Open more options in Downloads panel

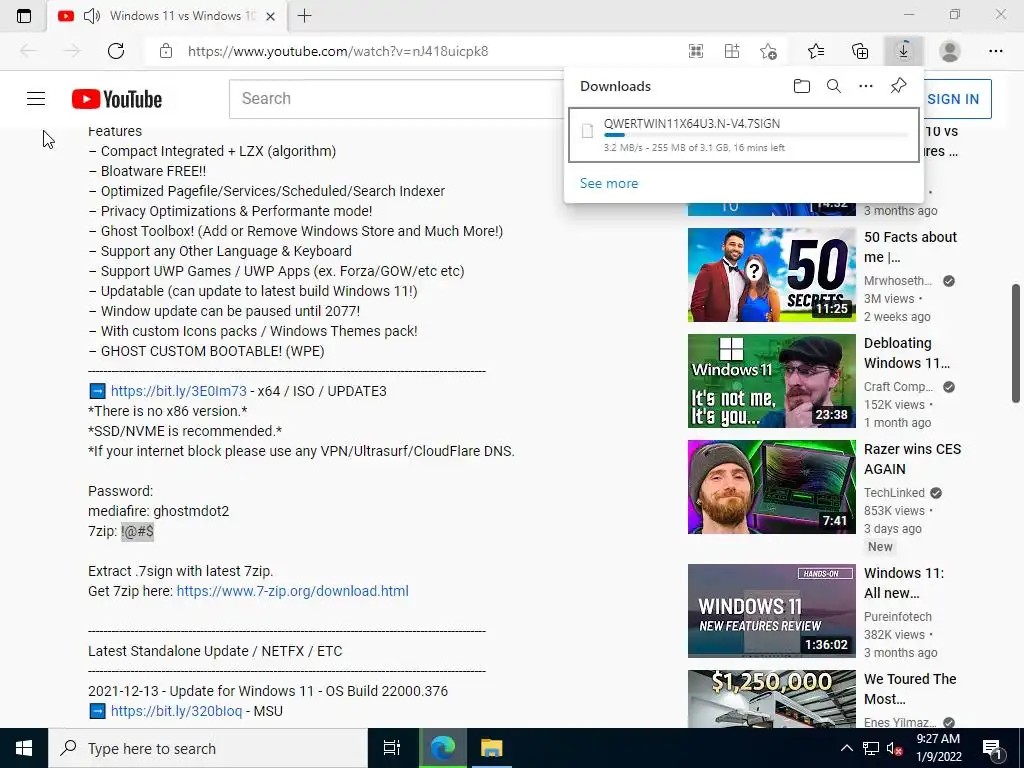(x=866, y=86)
